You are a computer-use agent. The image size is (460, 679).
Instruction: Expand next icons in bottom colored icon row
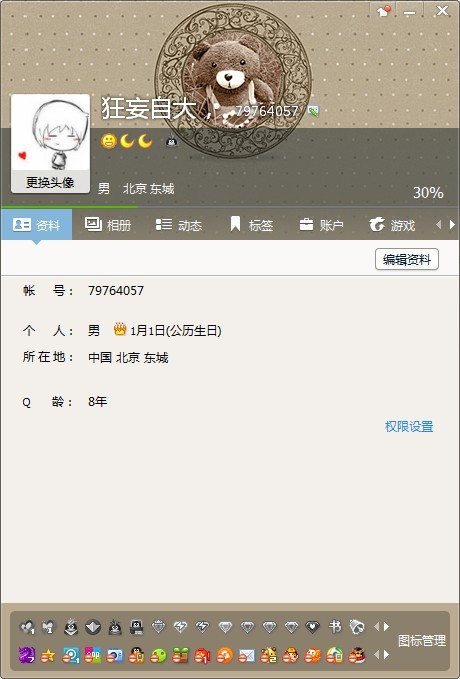[386, 655]
